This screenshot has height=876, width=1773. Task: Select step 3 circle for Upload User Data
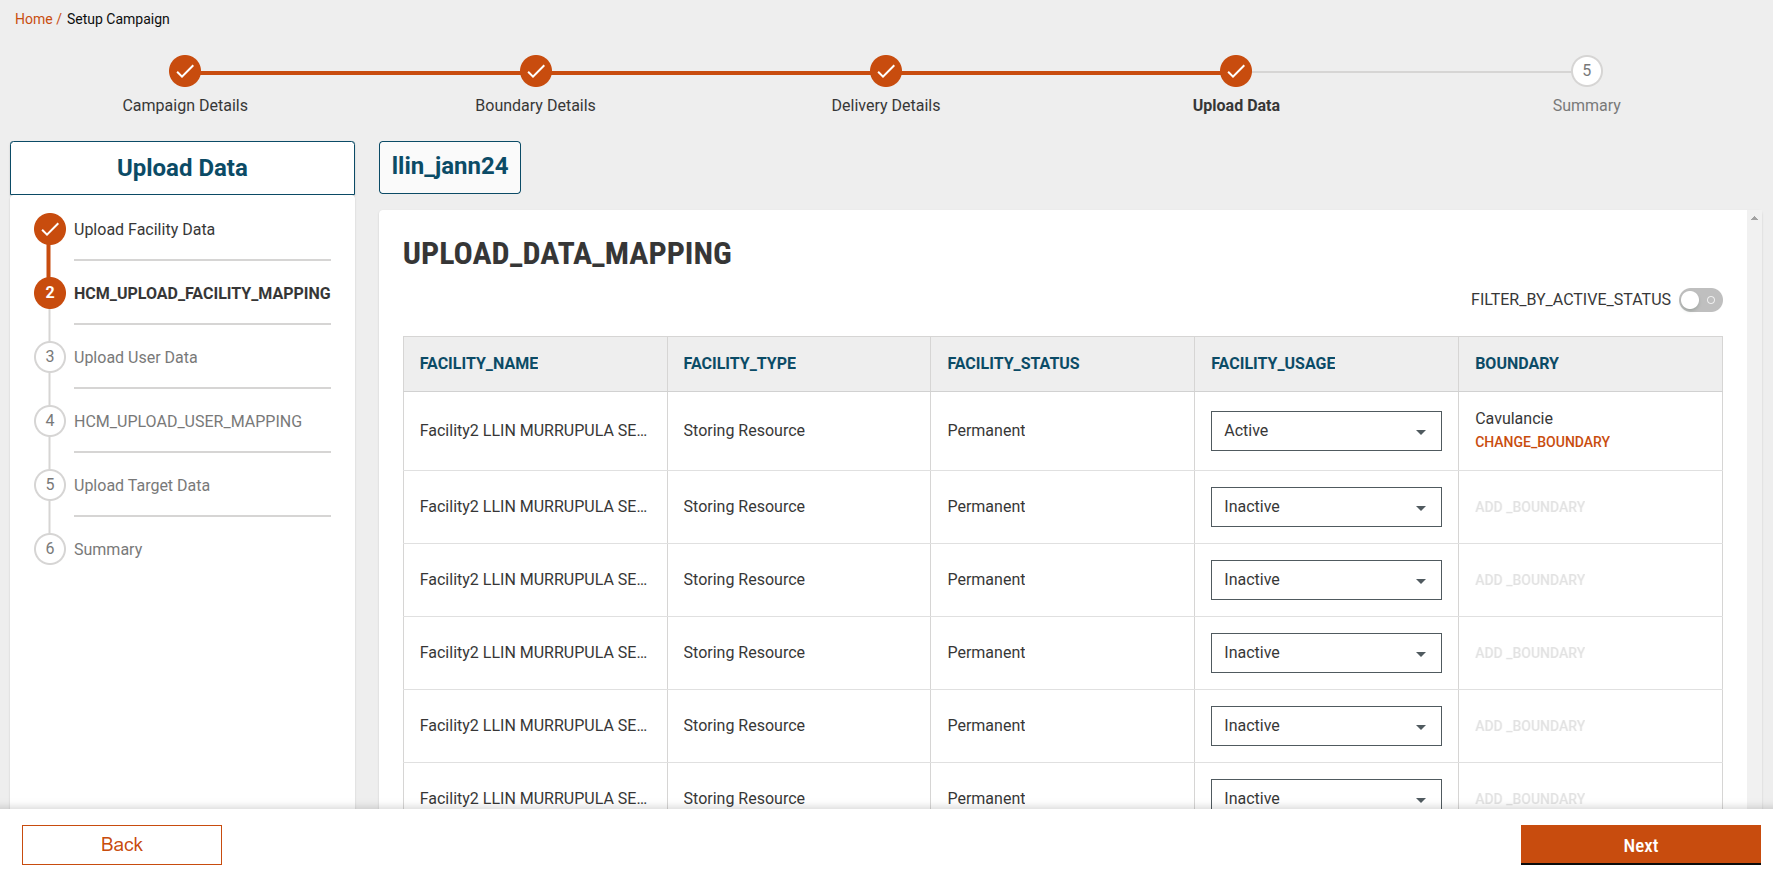click(x=50, y=357)
